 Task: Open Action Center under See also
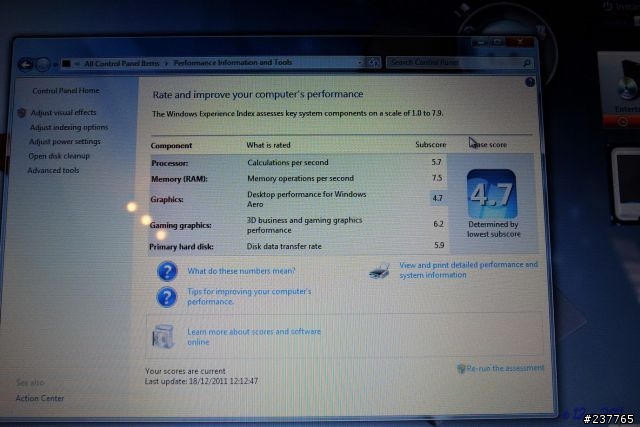(x=40, y=398)
